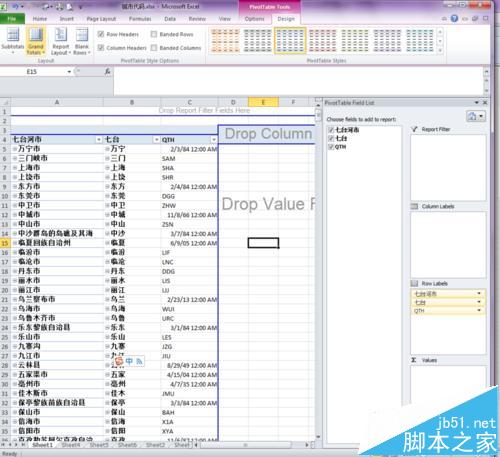
Task: Enable the Banded Rows checkbox
Action: pyautogui.click(x=154, y=34)
